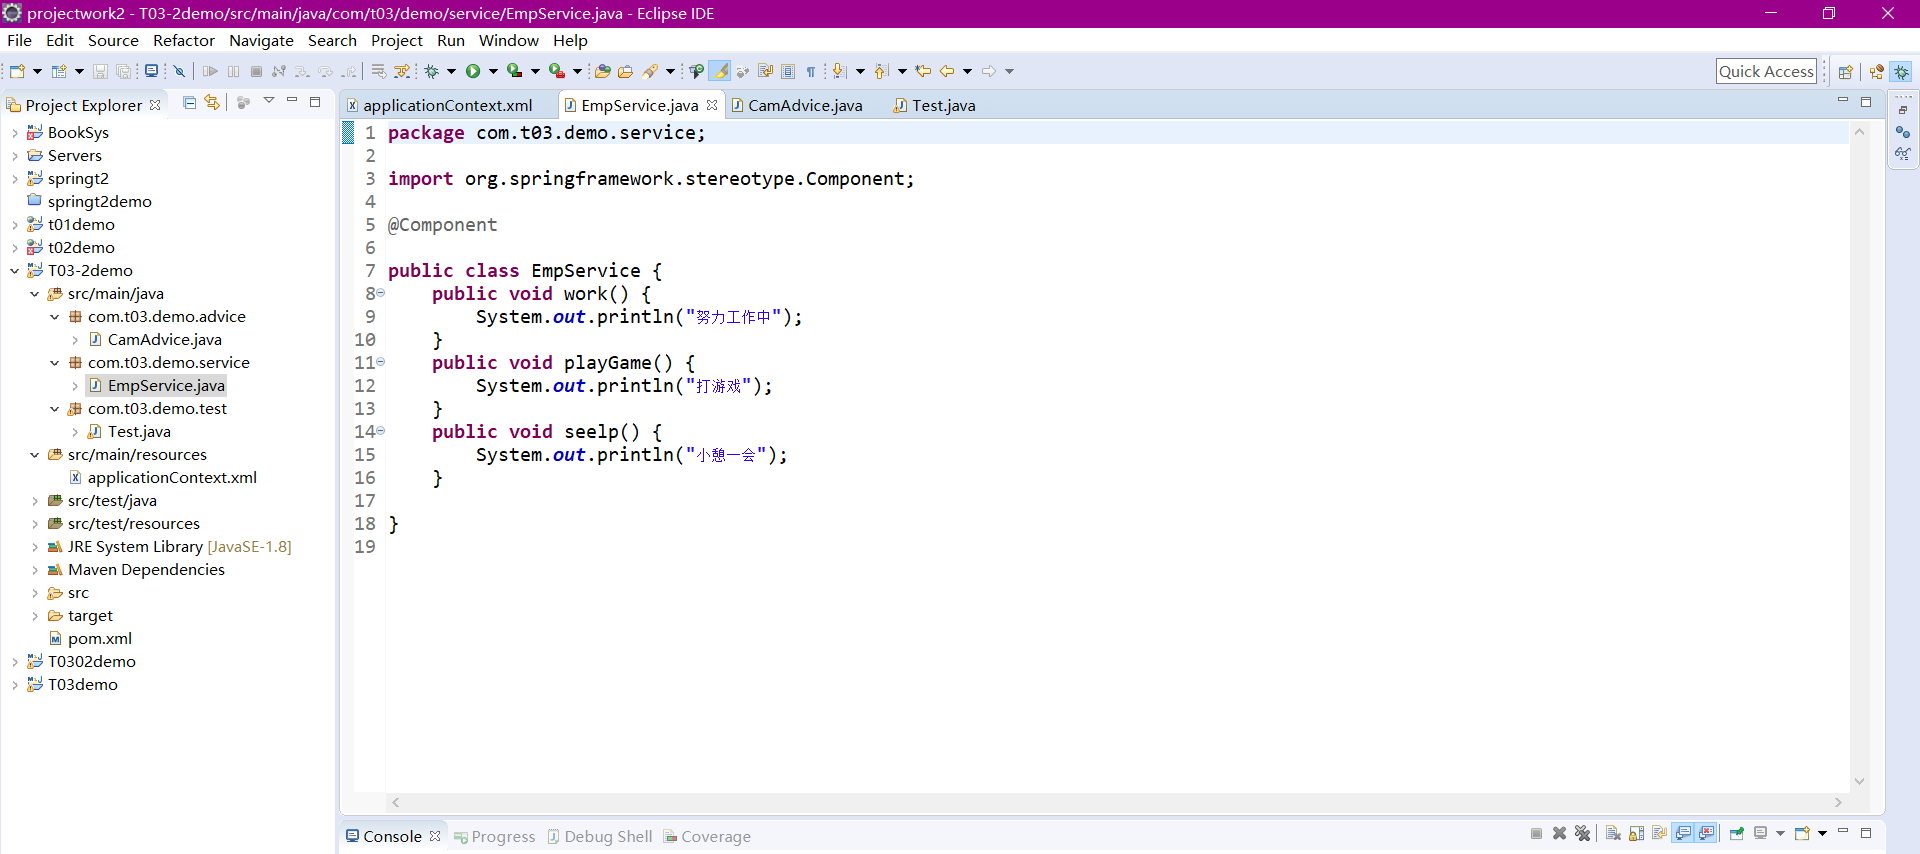Expand the Servers folder
1920x854 pixels.
(x=14, y=155)
